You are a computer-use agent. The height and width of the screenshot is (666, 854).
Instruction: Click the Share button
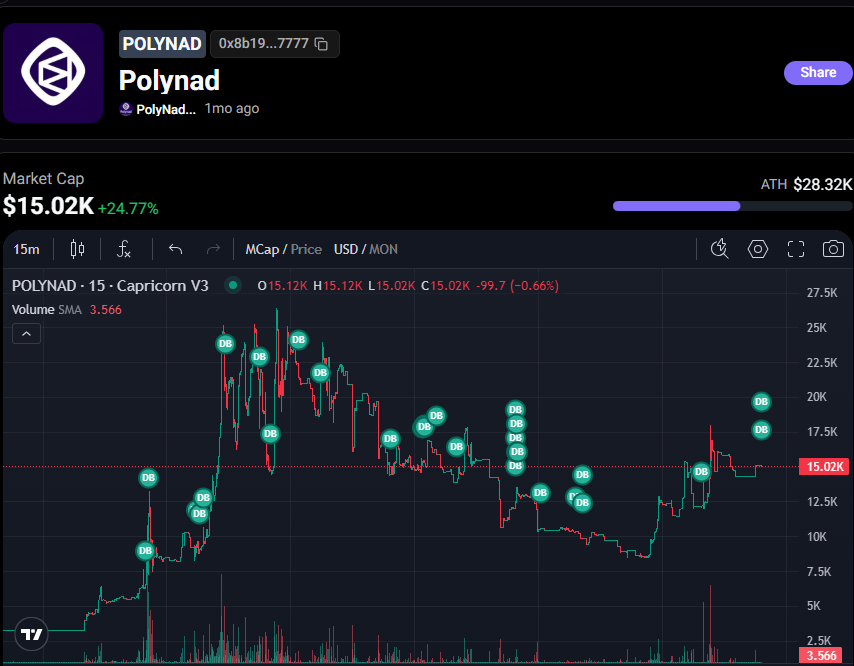tap(818, 72)
